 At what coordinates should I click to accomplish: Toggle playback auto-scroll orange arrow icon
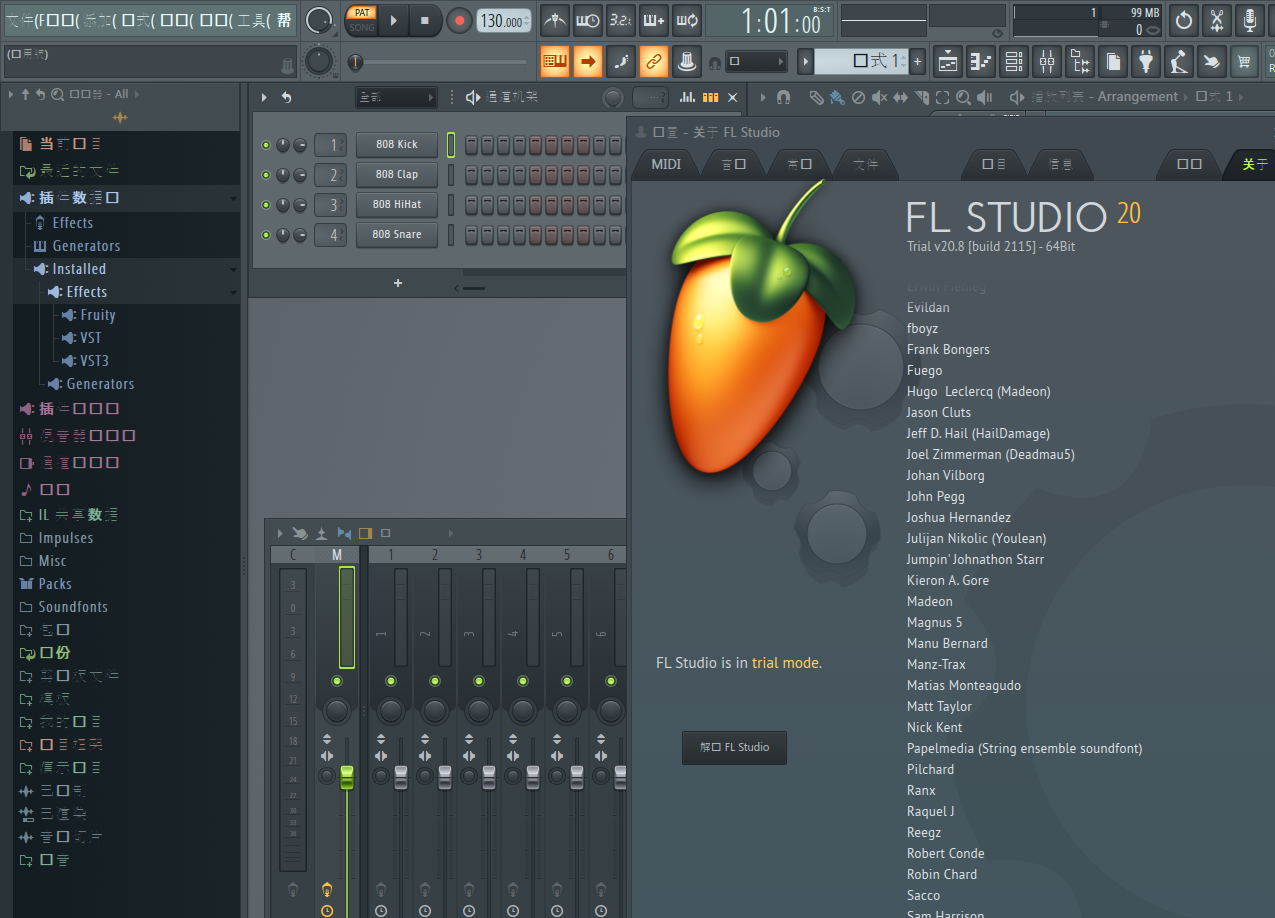[x=588, y=61]
